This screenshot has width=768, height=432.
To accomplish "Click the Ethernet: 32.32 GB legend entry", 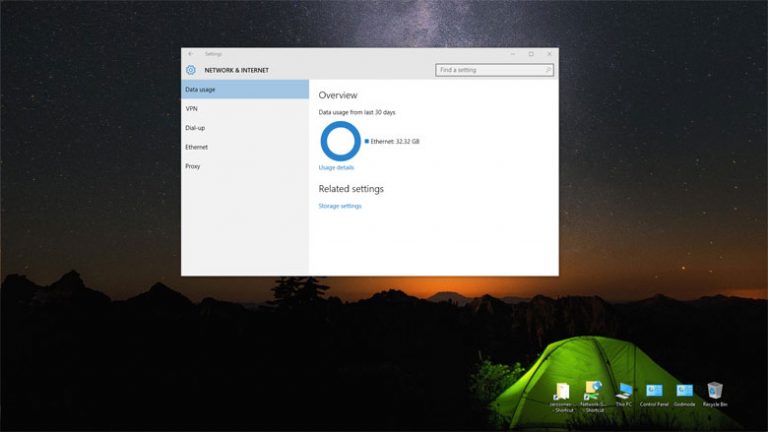I will click(392, 142).
